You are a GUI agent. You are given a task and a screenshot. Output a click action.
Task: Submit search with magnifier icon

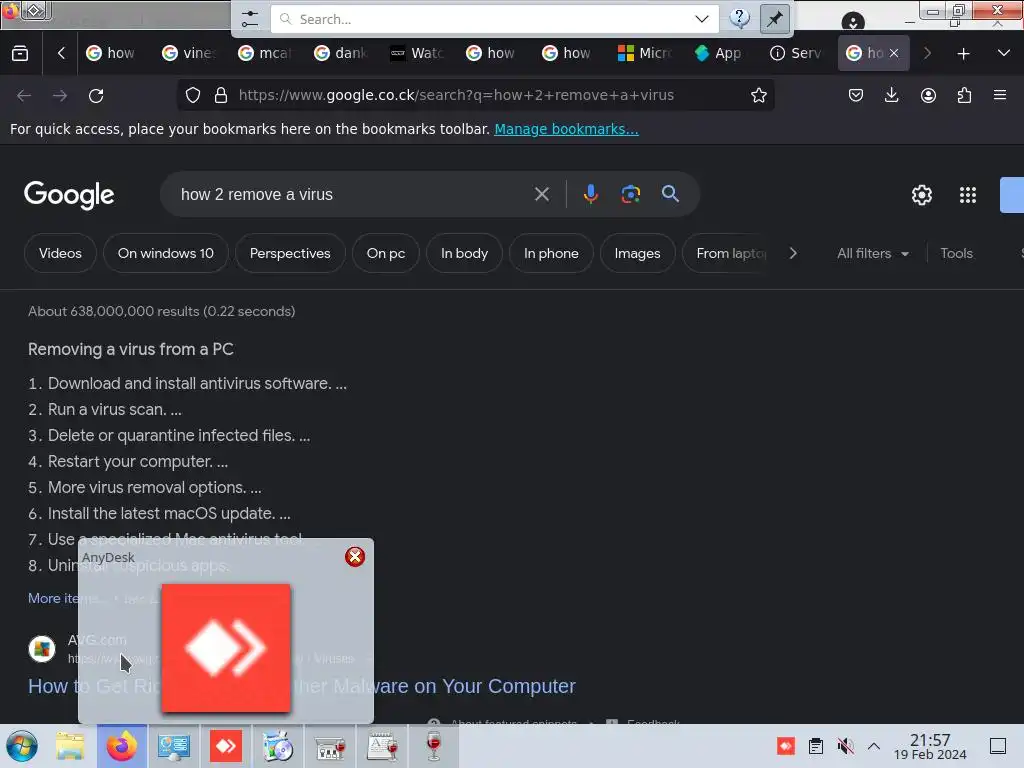[670, 194]
